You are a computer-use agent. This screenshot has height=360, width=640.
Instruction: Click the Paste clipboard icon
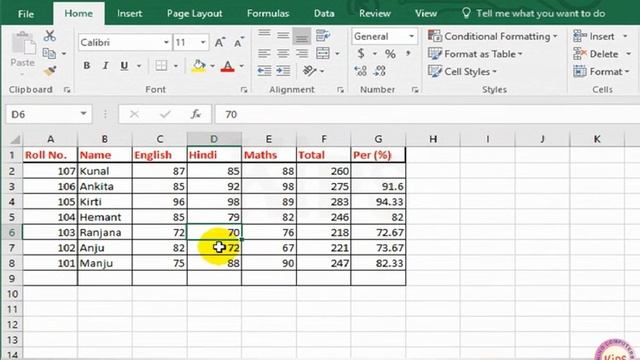click(22, 48)
